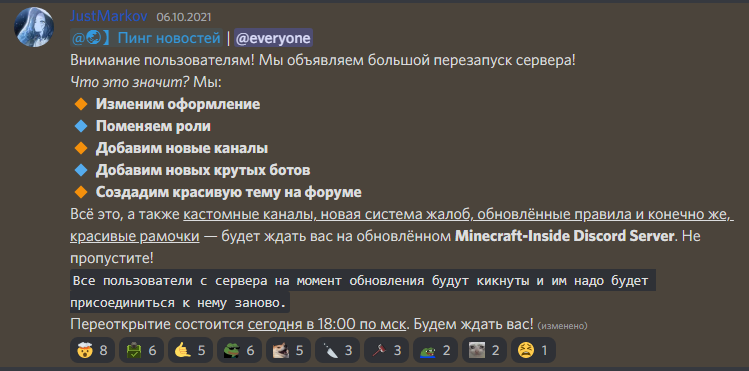This screenshot has height=371, width=749.
Task: Toggle the knife reaction with 3
Action: 337,350
